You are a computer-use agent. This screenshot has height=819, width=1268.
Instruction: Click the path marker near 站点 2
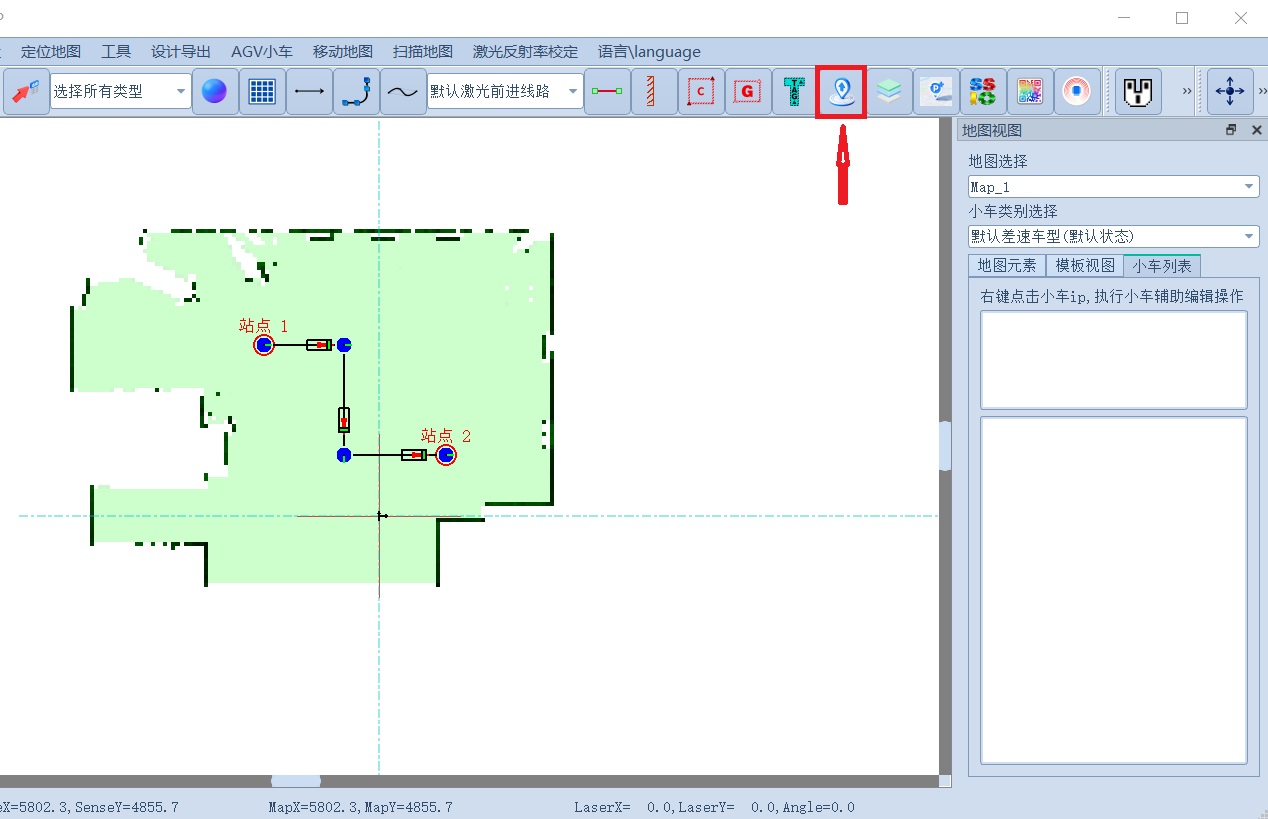click(414, 455)
